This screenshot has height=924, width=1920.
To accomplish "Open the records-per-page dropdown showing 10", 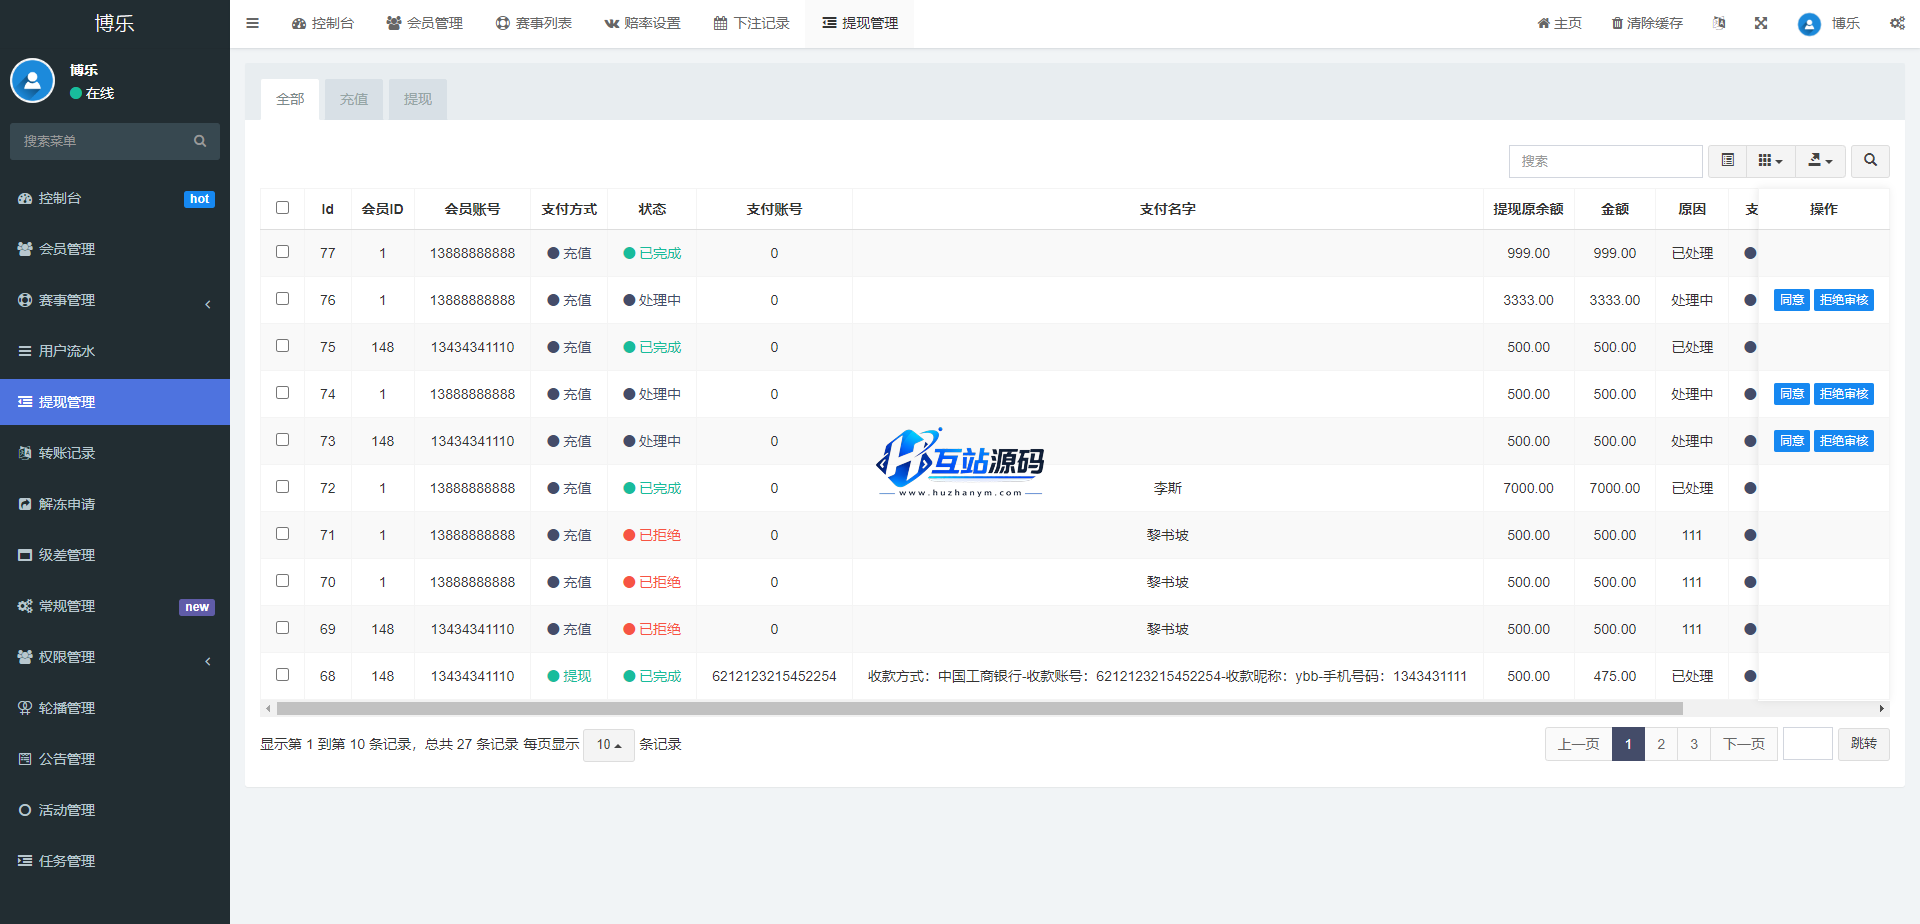I will [x=608, y=745].
